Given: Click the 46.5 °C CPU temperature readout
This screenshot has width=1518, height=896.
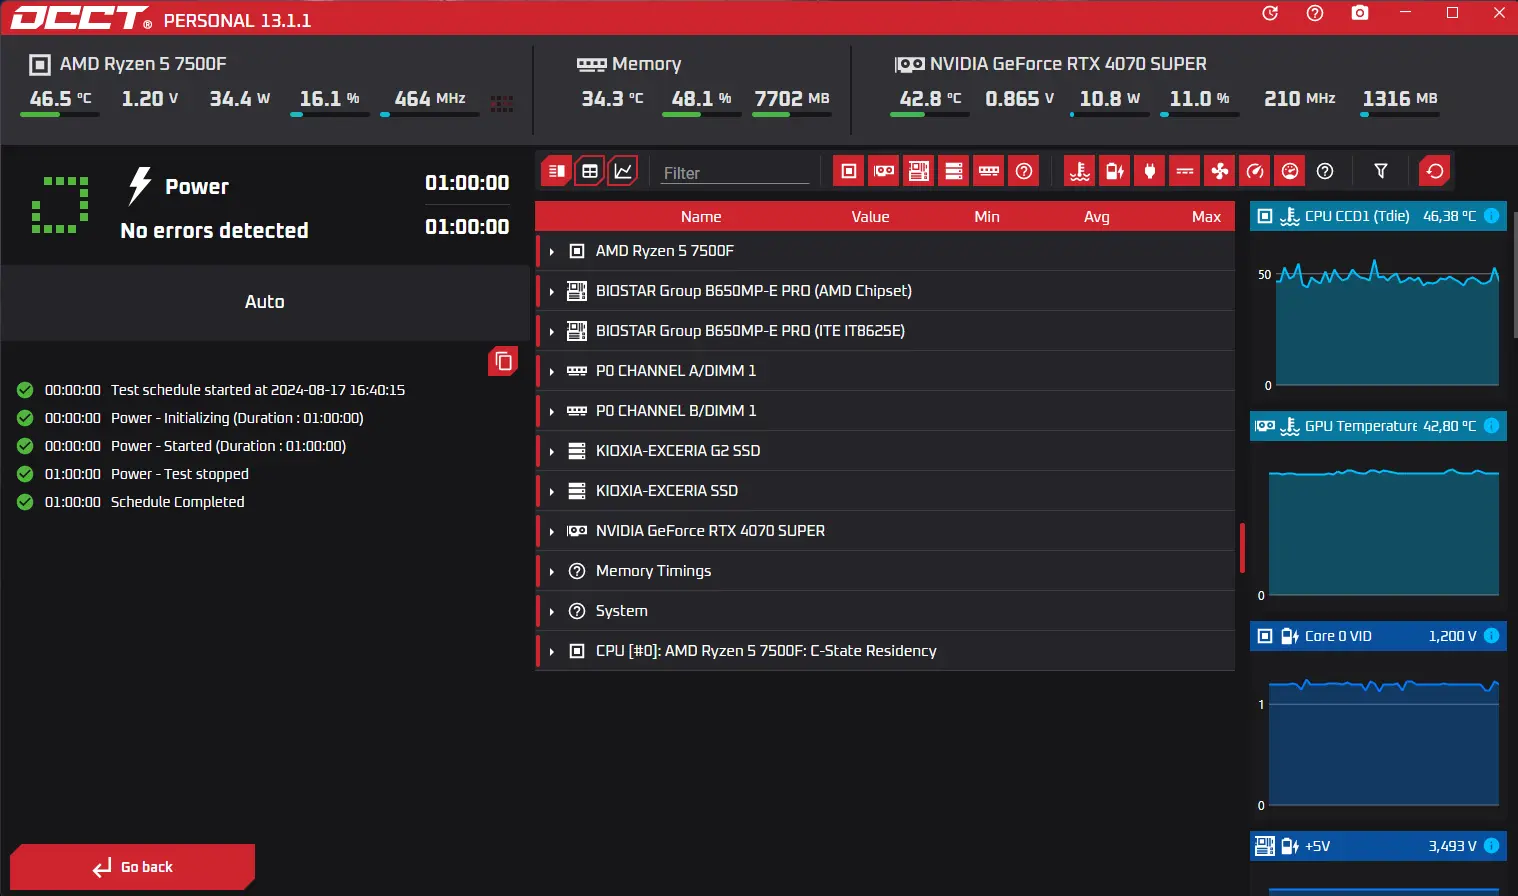Looking at the screenshot, I should [60, 98].
